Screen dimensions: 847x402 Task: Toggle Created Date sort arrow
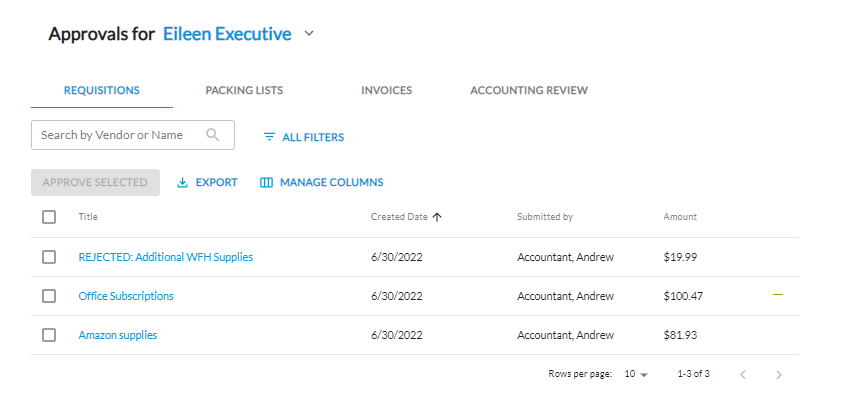(437, 217)
